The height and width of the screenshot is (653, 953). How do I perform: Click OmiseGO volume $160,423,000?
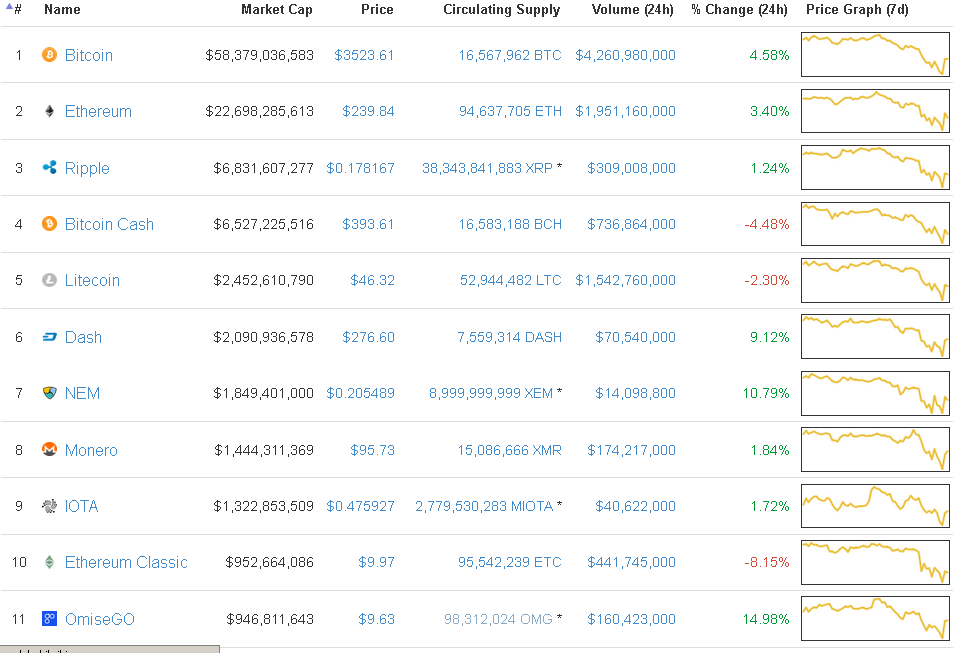click(x=631, y=619)
